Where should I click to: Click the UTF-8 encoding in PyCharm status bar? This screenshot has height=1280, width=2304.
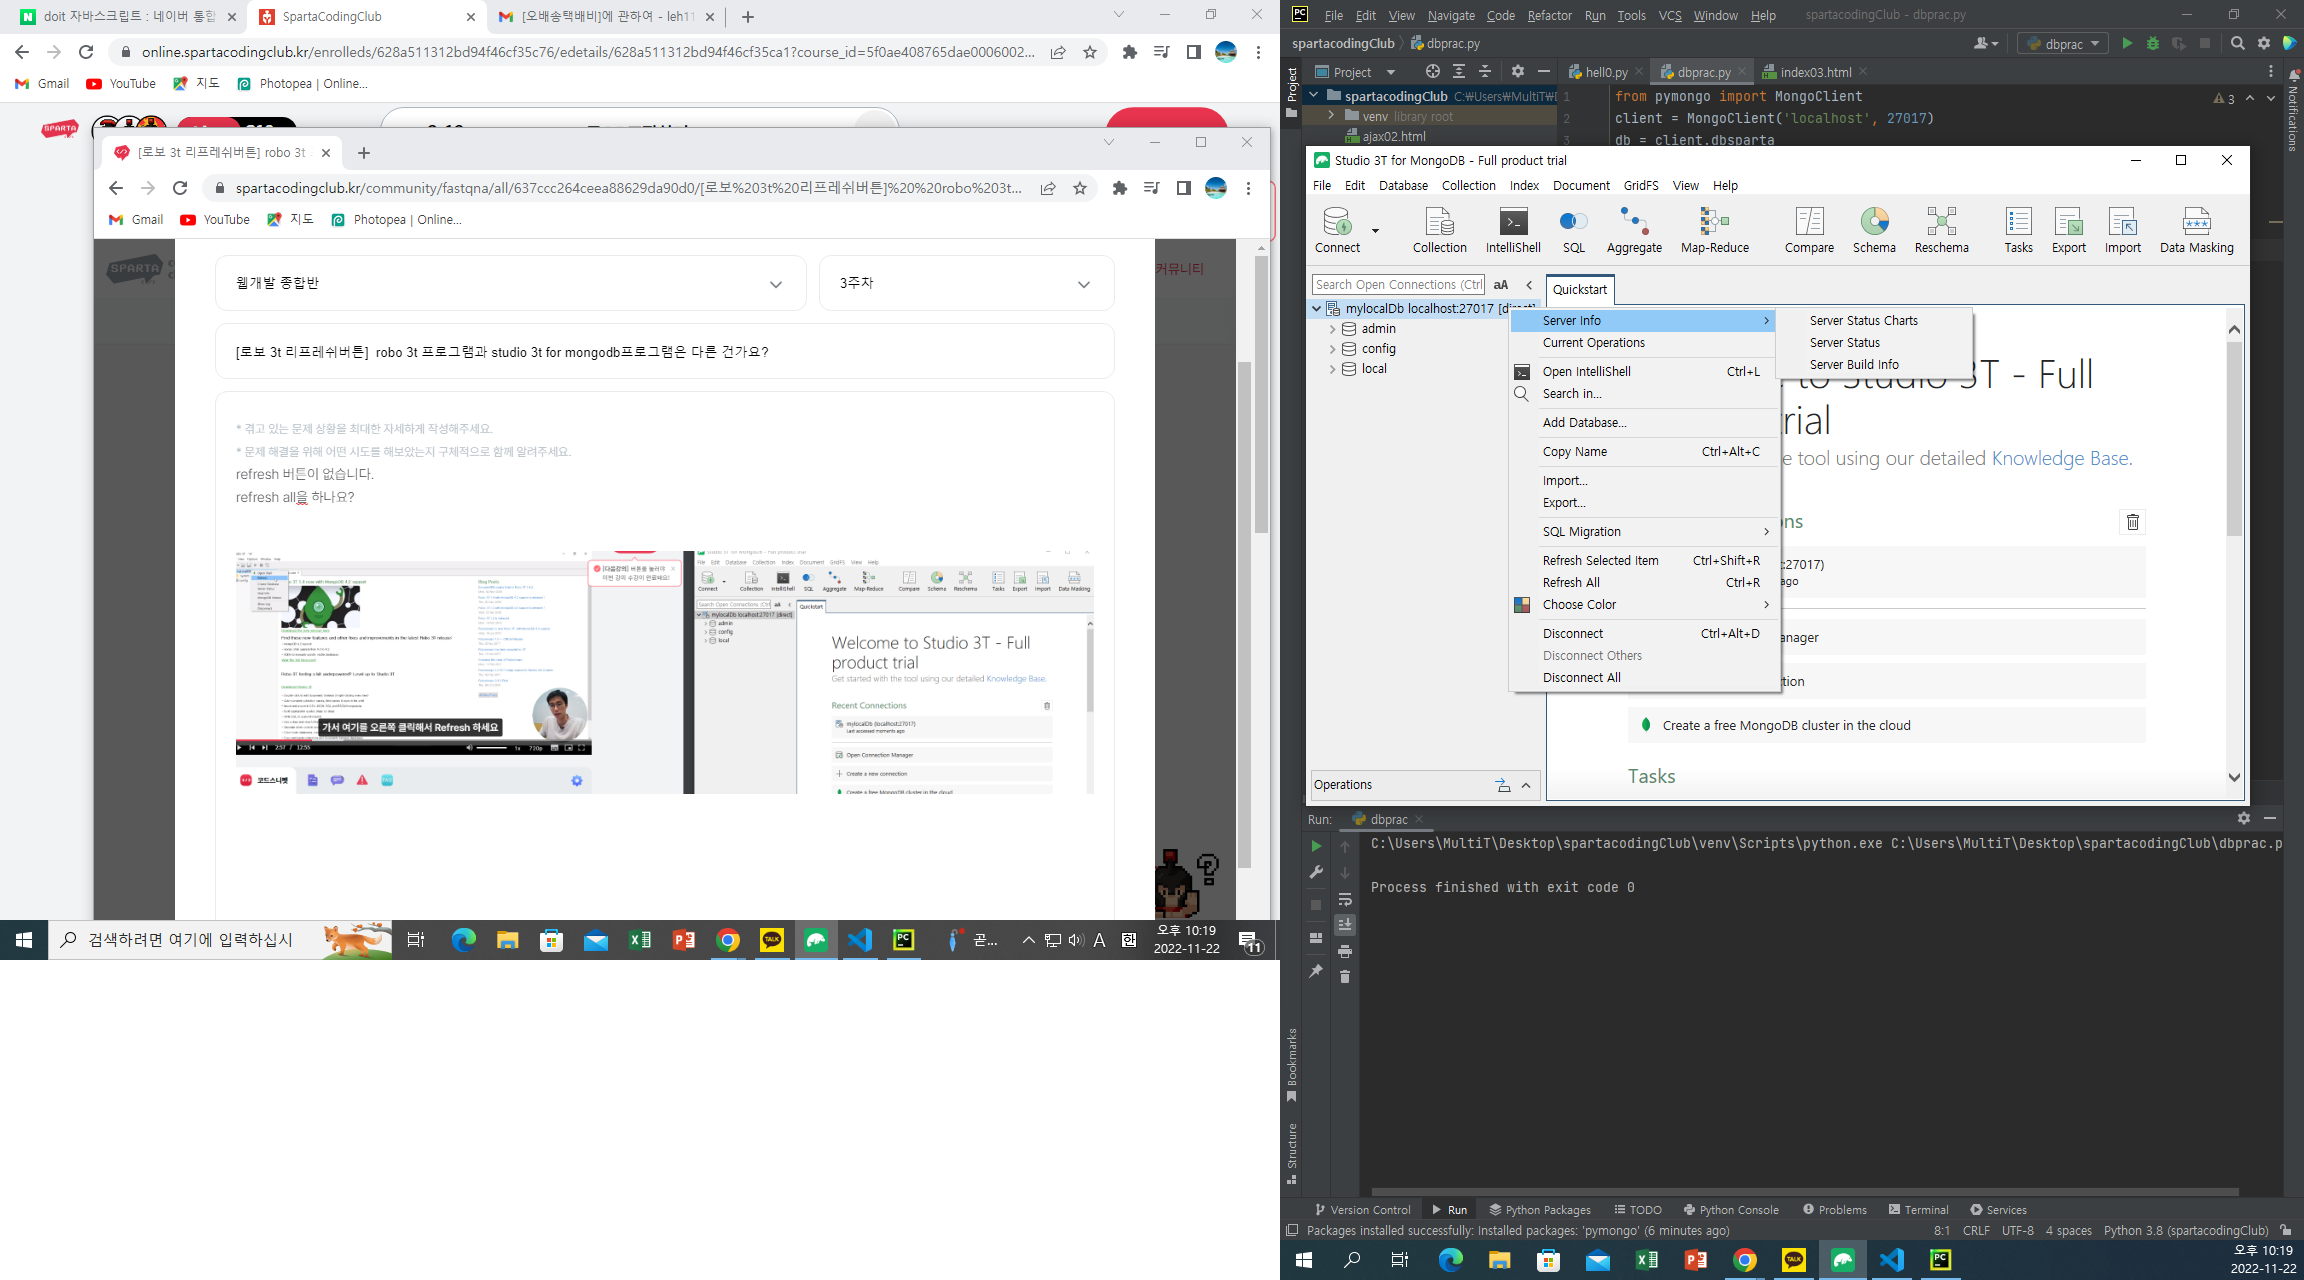(x=2018, y=1231)
